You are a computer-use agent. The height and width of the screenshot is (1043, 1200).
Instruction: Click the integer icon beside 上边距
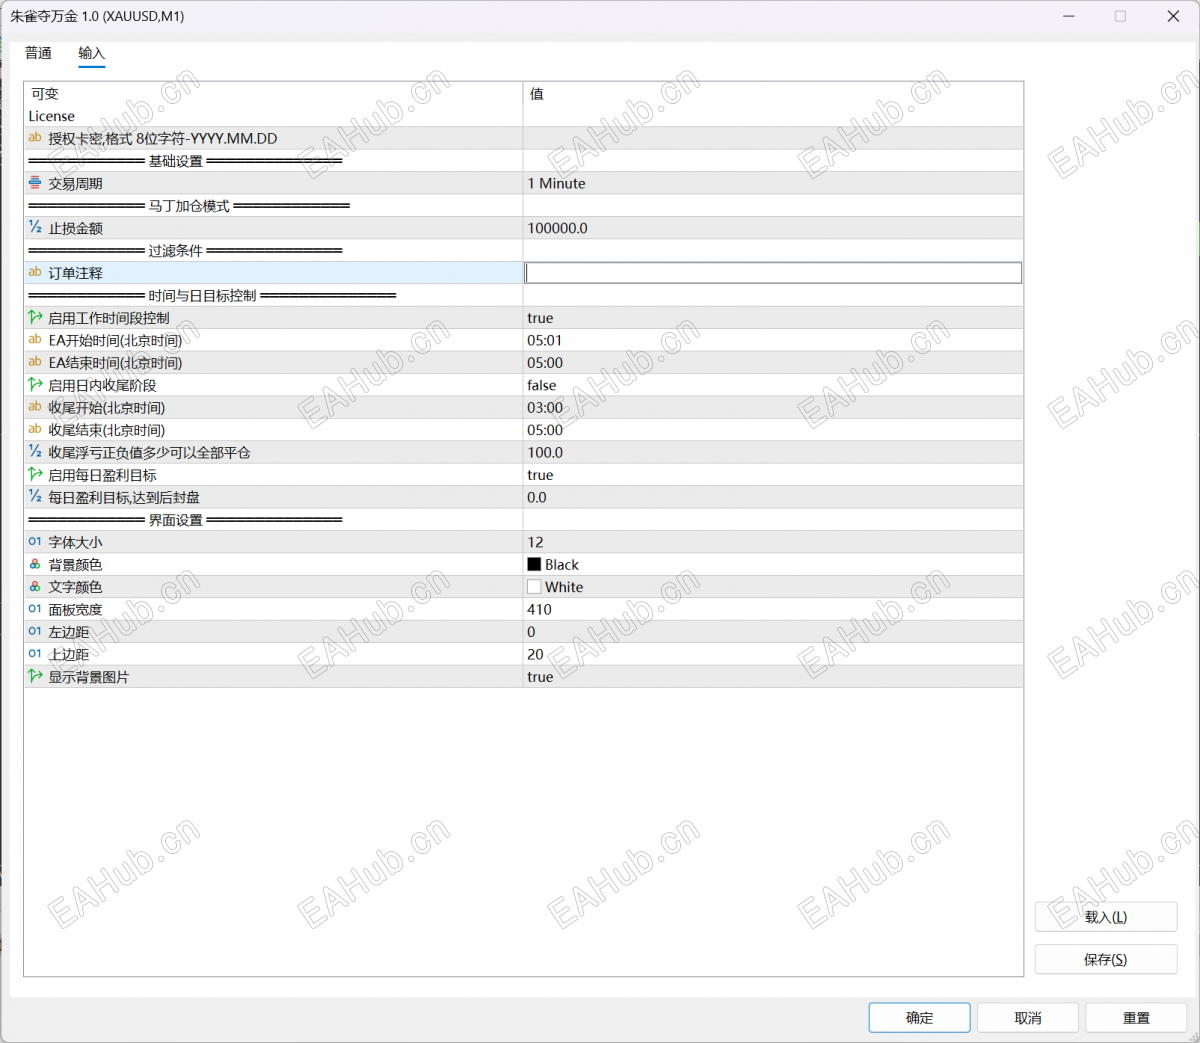35,654
